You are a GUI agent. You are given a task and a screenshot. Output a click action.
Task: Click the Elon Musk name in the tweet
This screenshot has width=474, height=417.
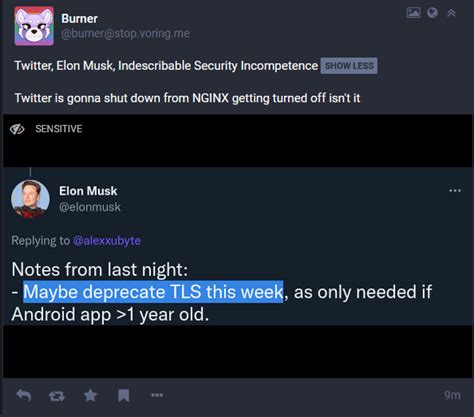88,191
